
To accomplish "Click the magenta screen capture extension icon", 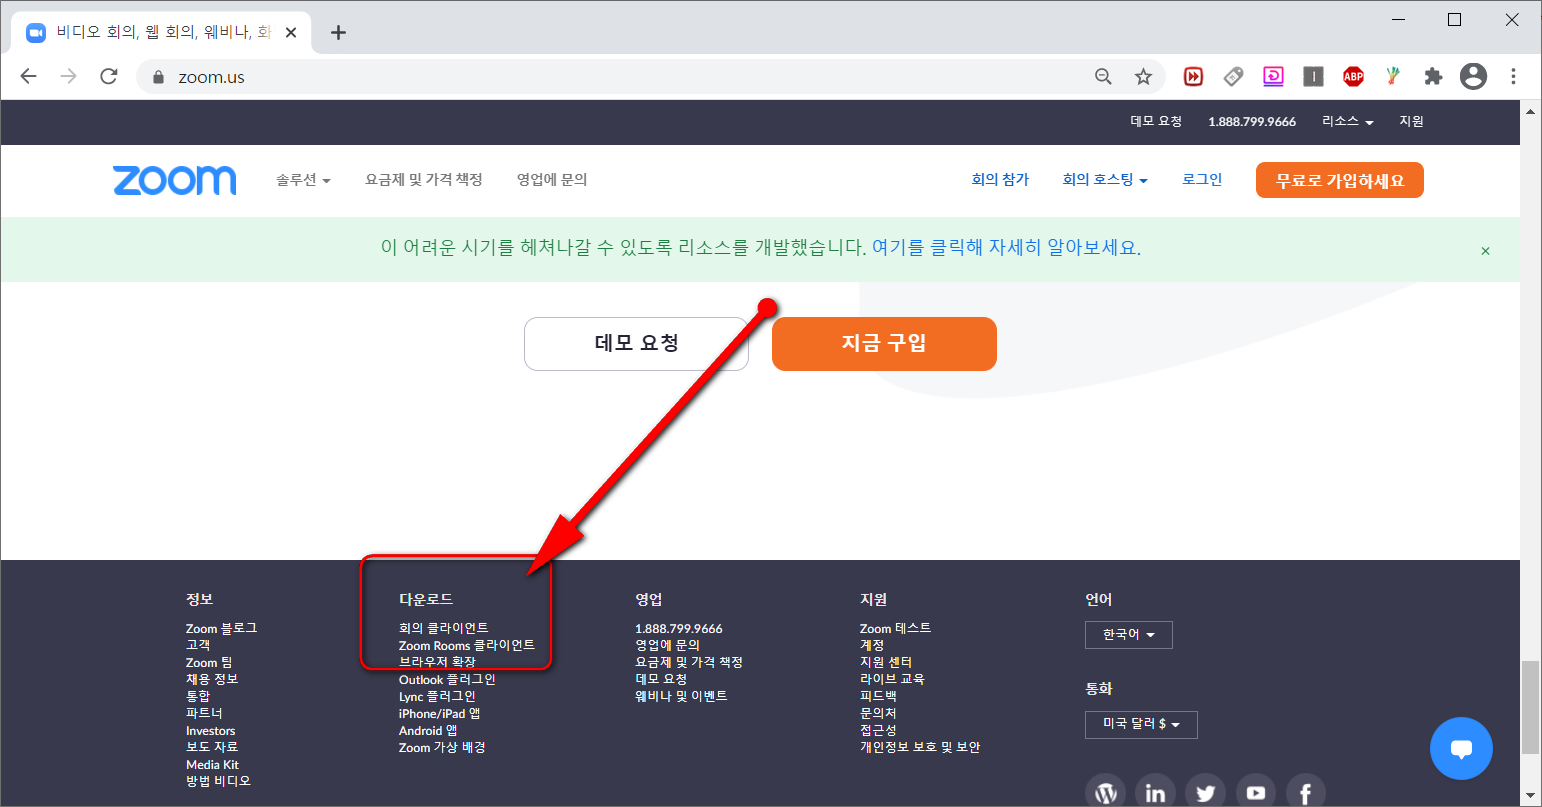I will coord(1273,76).
